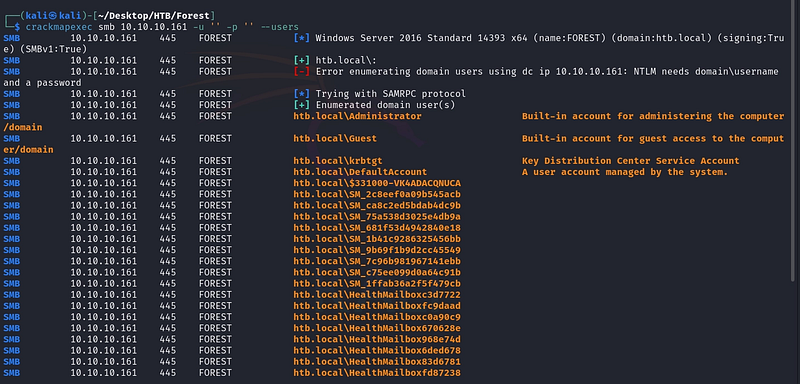Click 'Enumerated domain user(s)' message
This screenshot has height=384, width=800.
(385, 105)
